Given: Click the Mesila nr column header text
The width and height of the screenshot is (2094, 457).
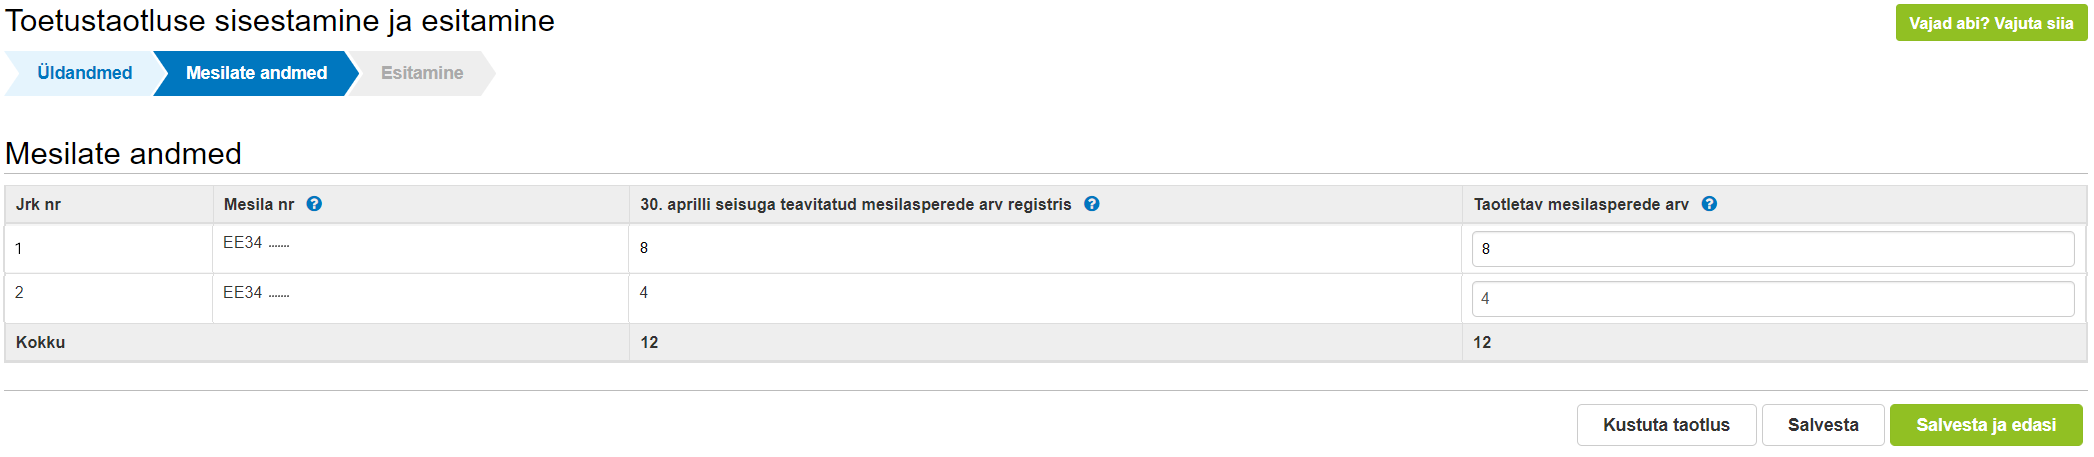Looking at the screenshot, I should (259, 204).
